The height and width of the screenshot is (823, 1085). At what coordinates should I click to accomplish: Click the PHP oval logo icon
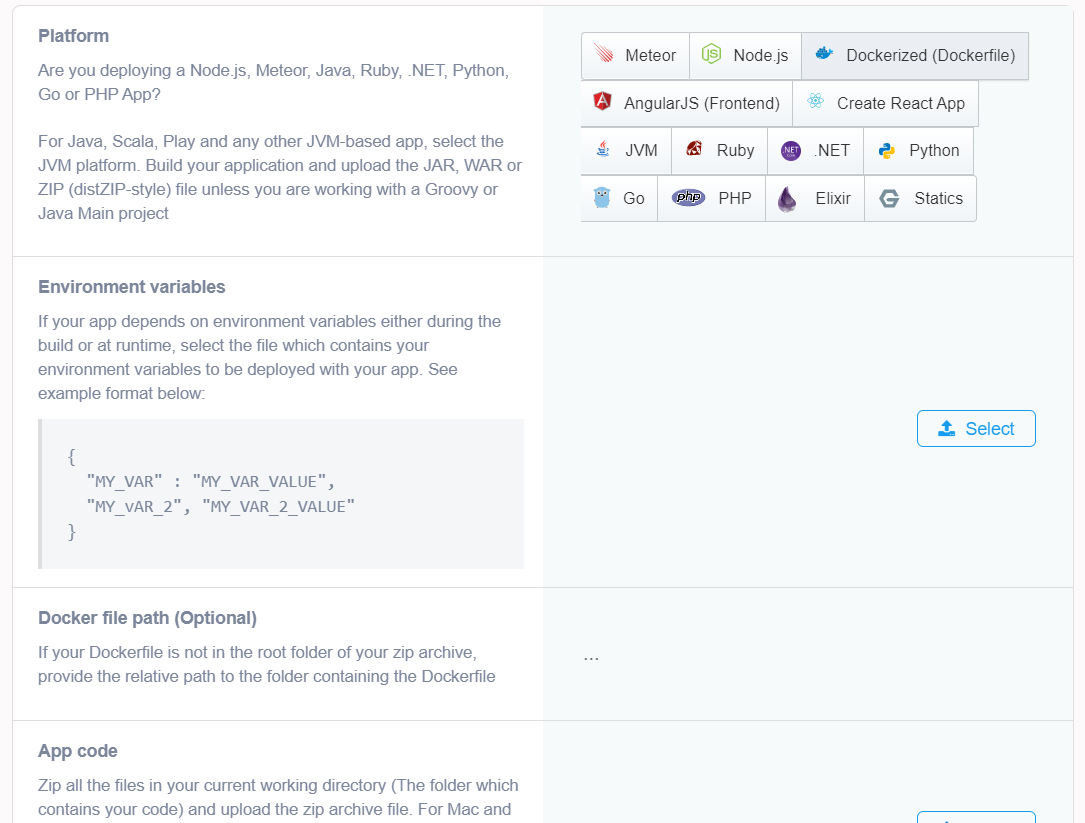pyautogui.click(x=689, y=197)
